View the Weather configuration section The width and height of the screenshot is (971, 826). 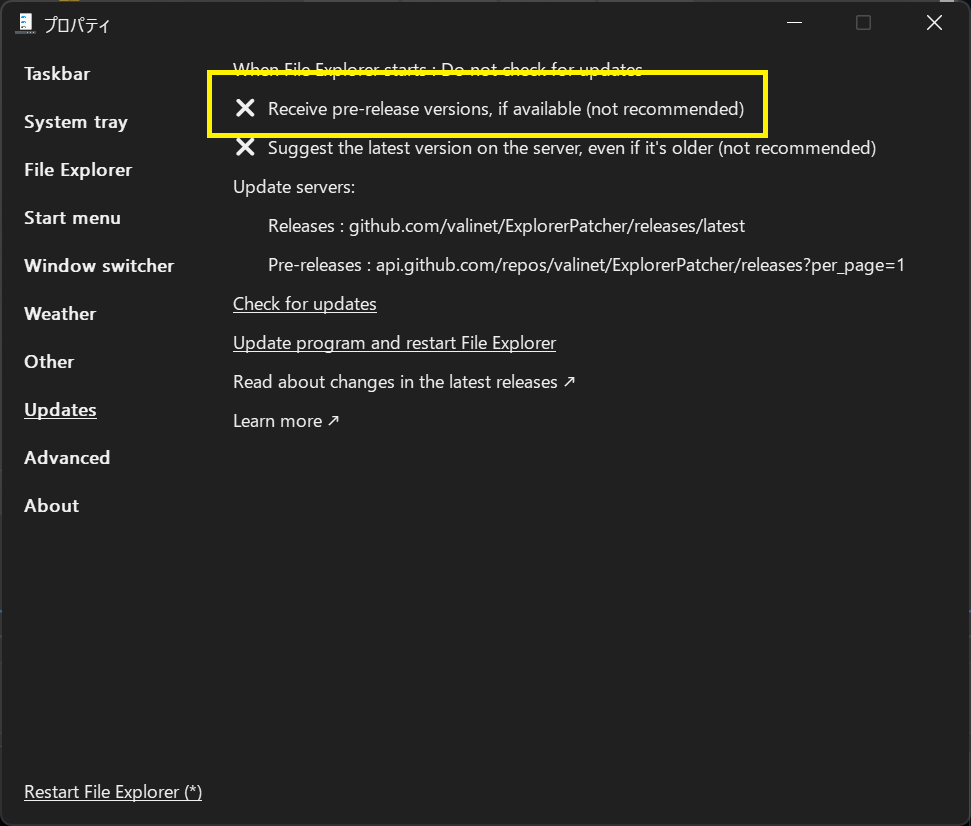[59, 313]
